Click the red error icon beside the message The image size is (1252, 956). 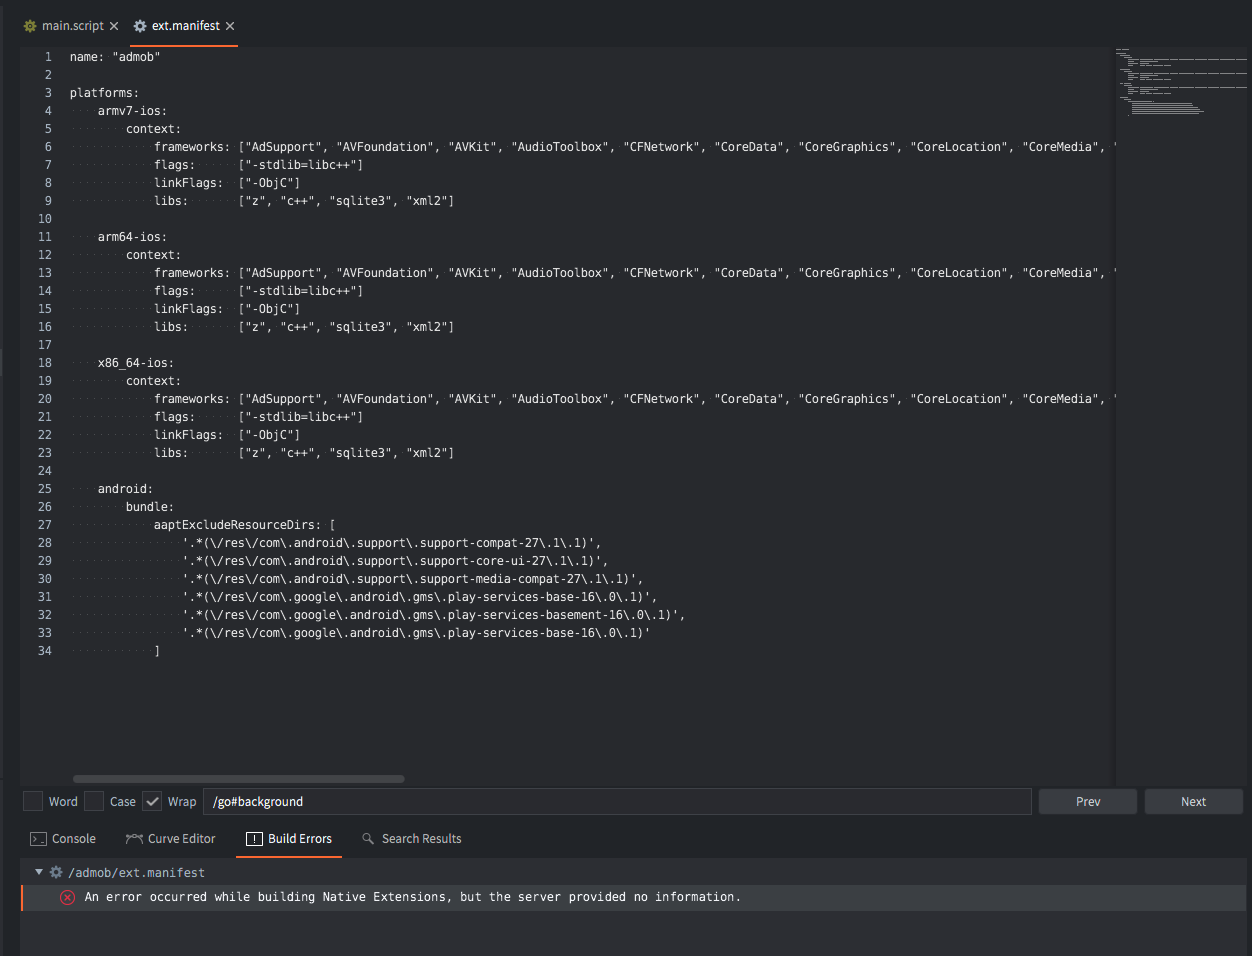[x=67, y=897]
